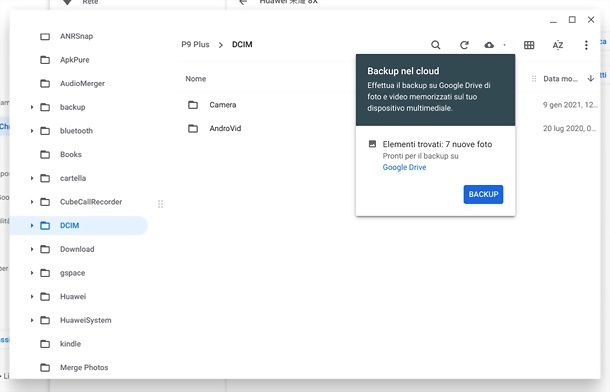Click the refresh icon
Viewport: 610px width, 392px height.
[x=464, y=45]
